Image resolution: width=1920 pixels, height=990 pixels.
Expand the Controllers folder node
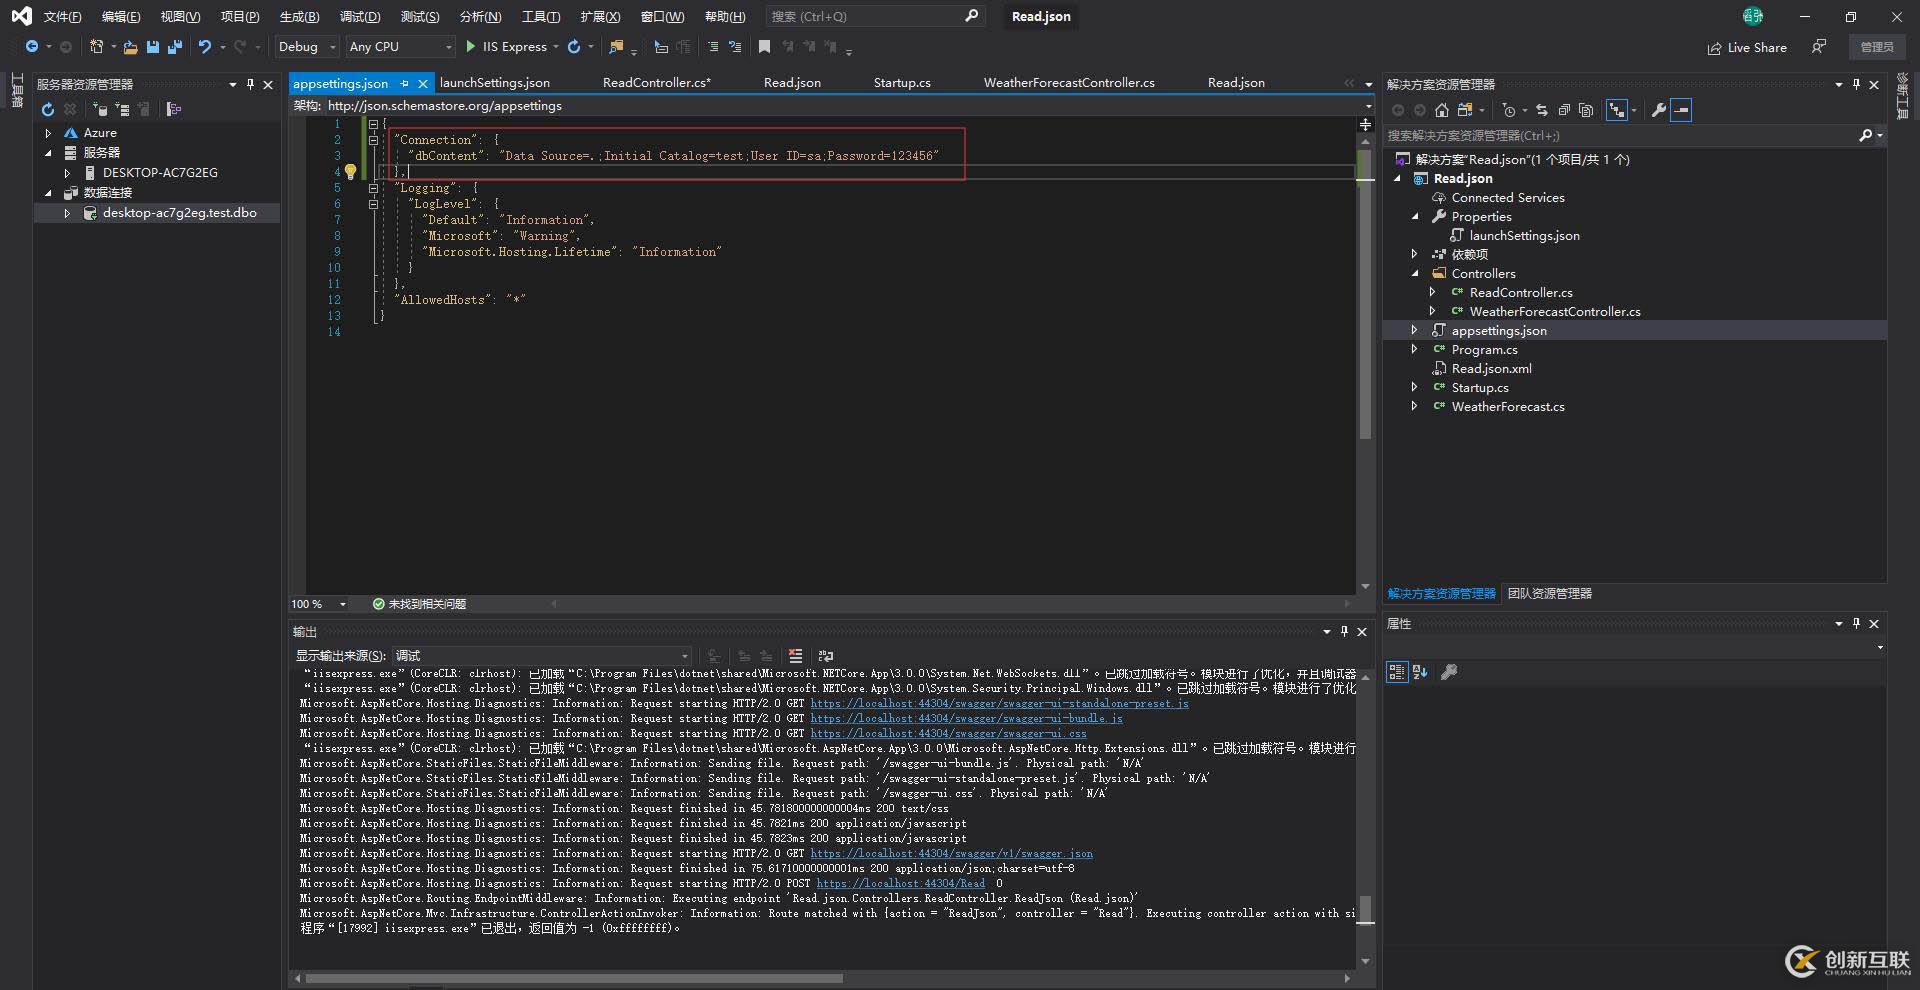[x=1416, y=273]
